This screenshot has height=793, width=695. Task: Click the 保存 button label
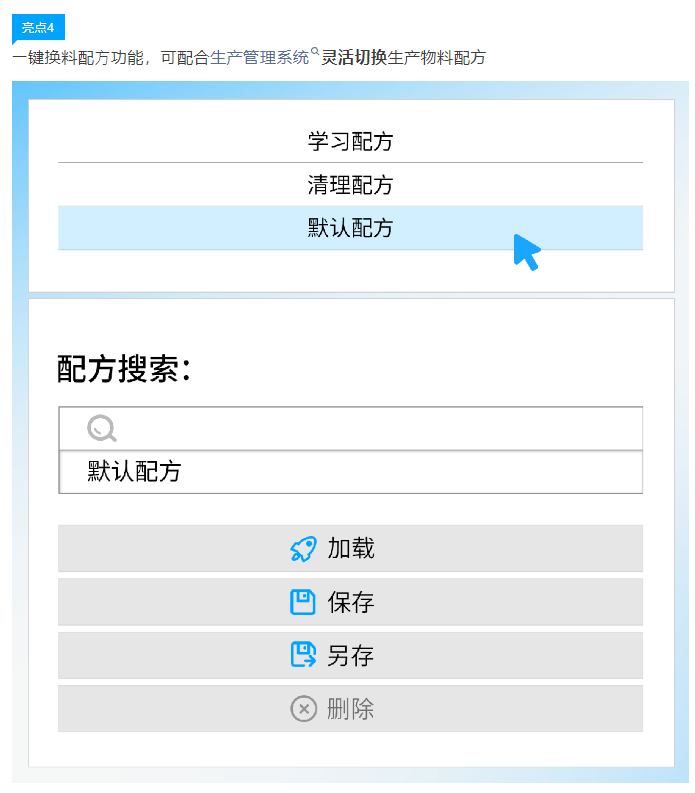point(351,602)
